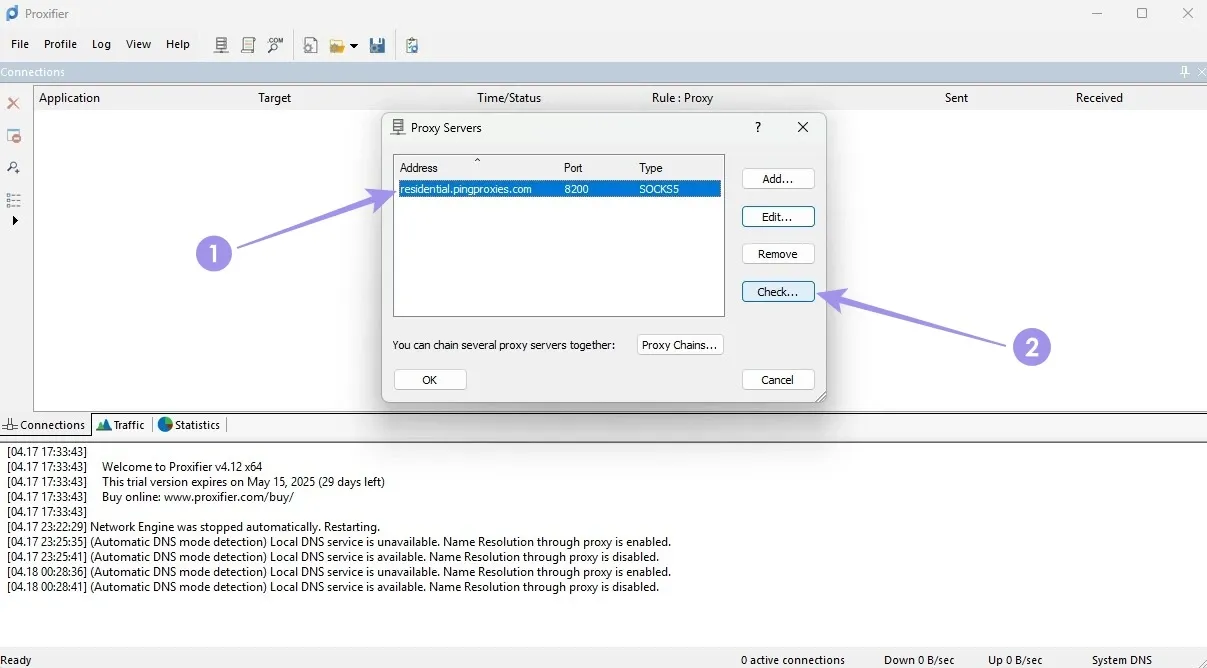Click the new profile page icon
This screenshot has height=668, width=1207.
(x=311, y=45)
